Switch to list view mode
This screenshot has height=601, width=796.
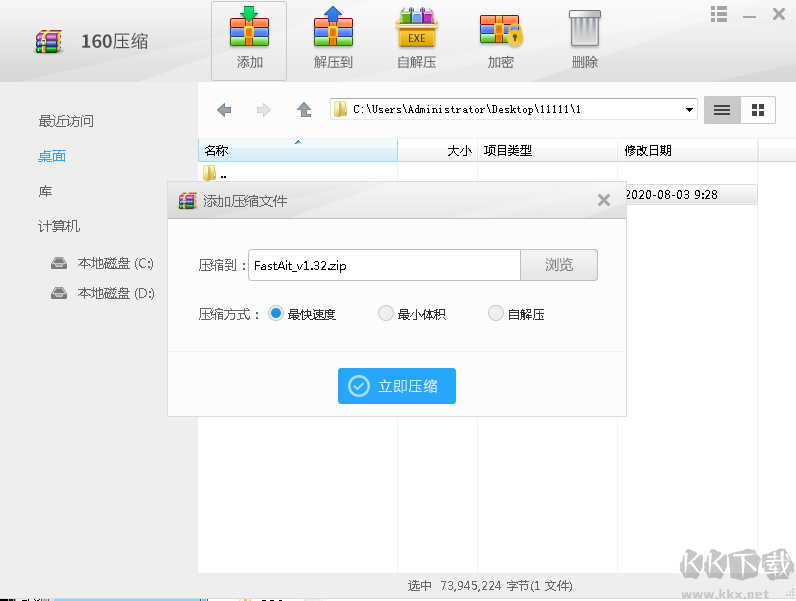(722, 110)
